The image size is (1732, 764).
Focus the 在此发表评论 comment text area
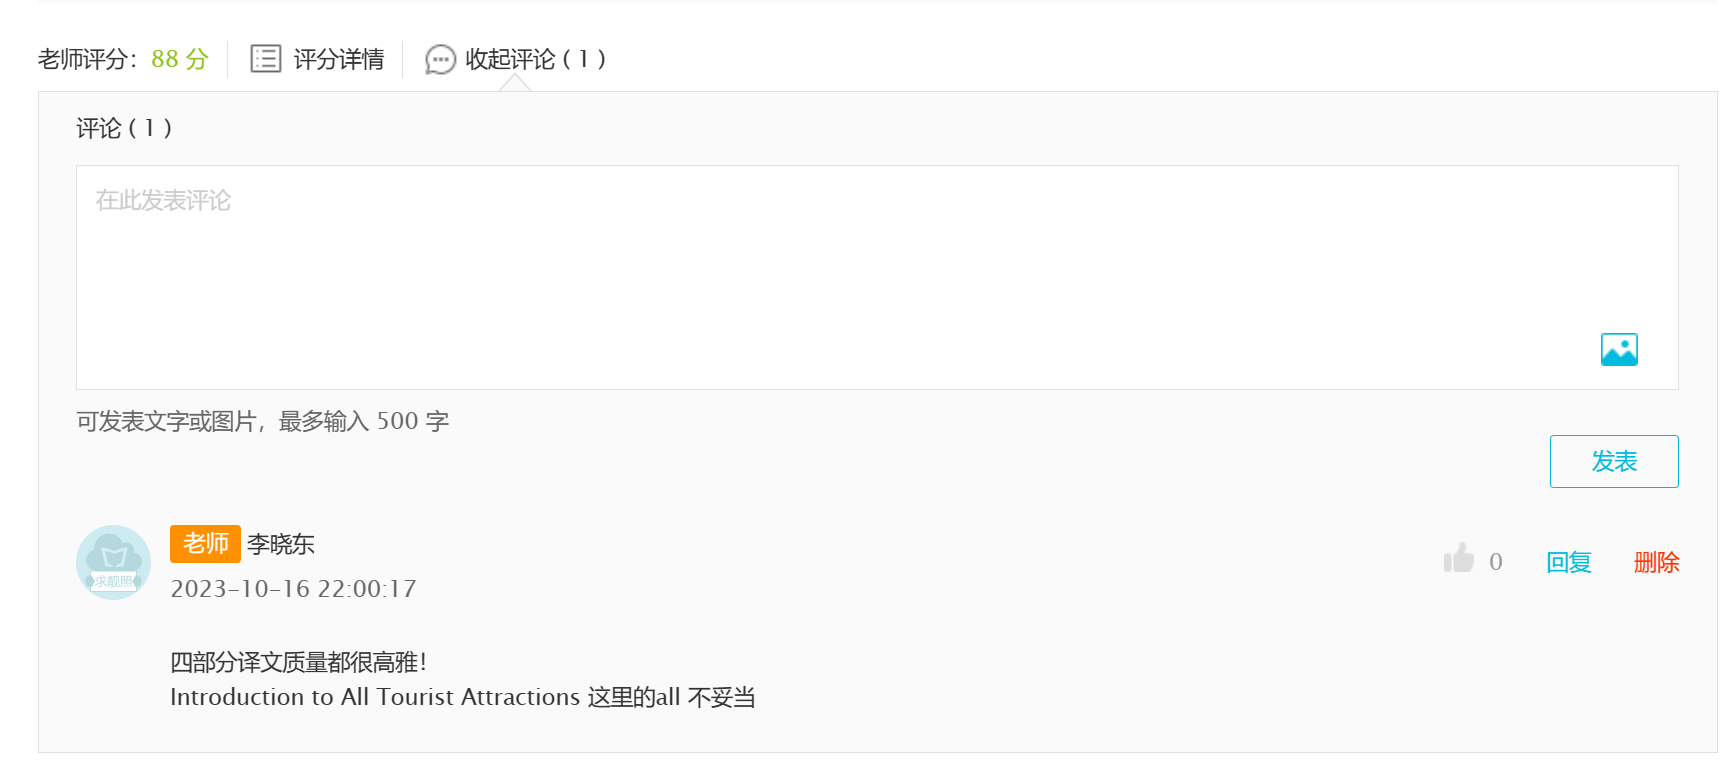pos(877,277)
